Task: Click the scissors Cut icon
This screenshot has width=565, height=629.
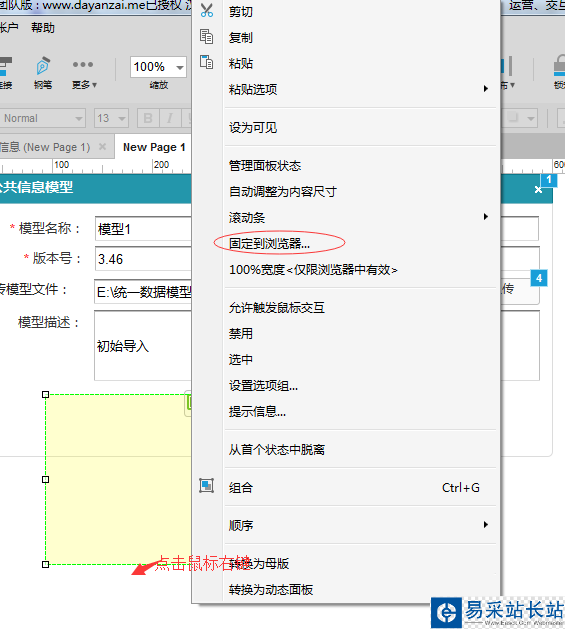Action: [207, 10]
